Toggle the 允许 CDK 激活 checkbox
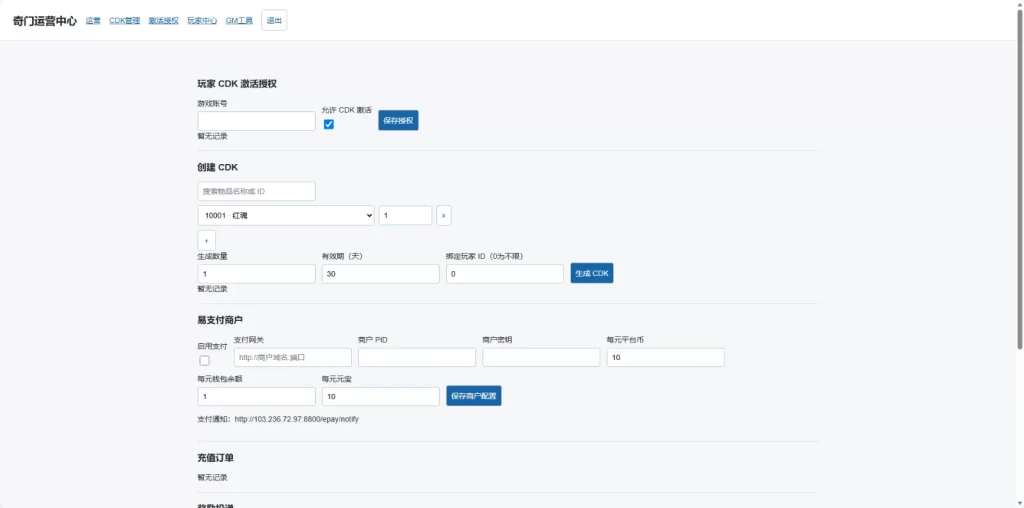This screenshot has height=508, width=1024. (329, 124)
